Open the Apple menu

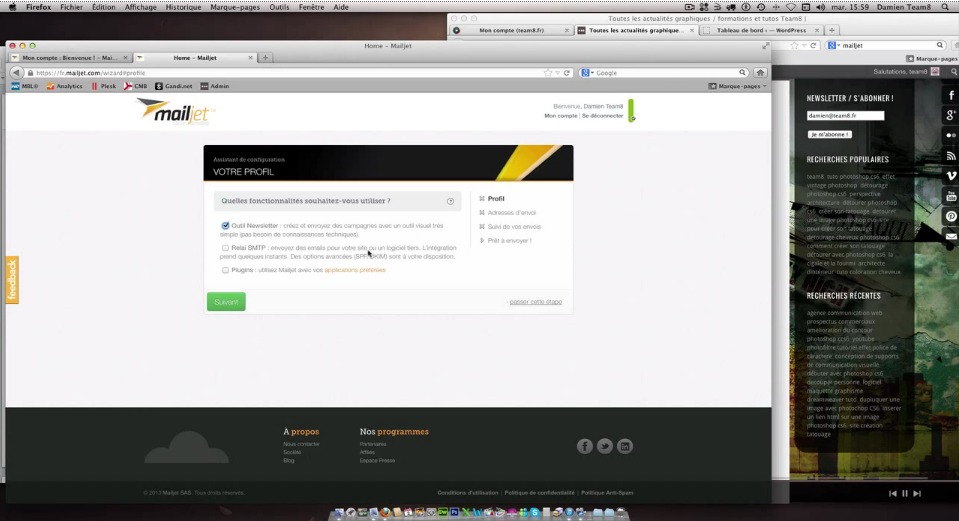pyautogui.click(x=12, y=7)
